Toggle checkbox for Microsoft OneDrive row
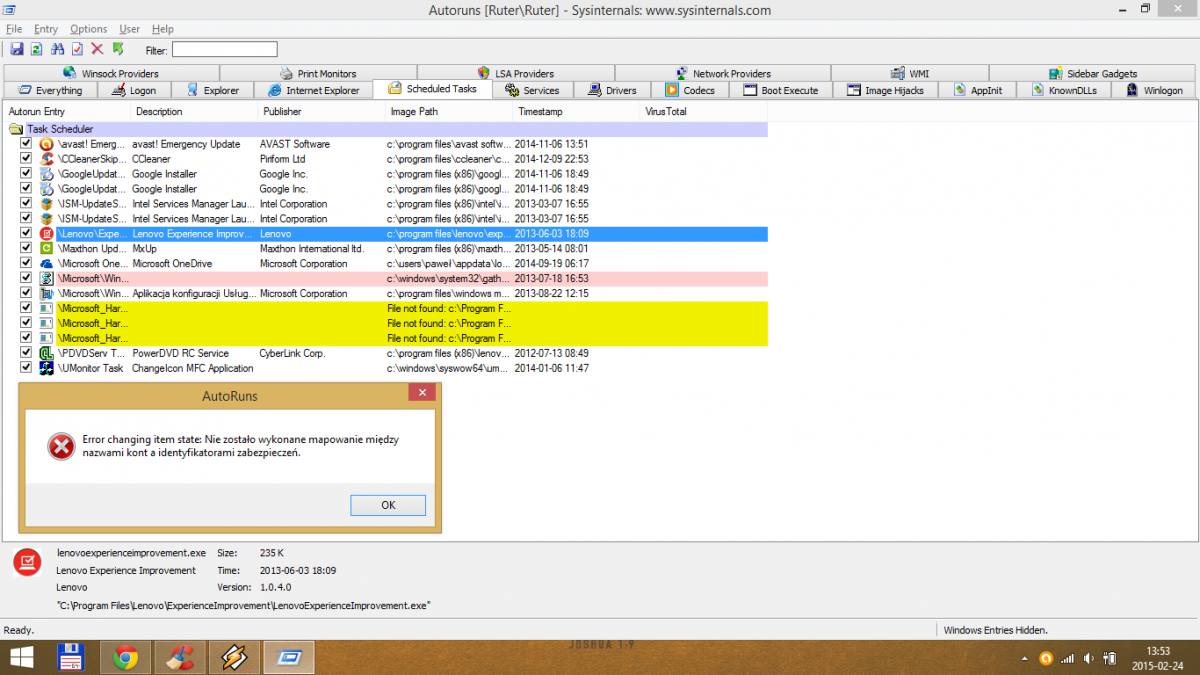The image size is (1200, 675). coord(27,264)
